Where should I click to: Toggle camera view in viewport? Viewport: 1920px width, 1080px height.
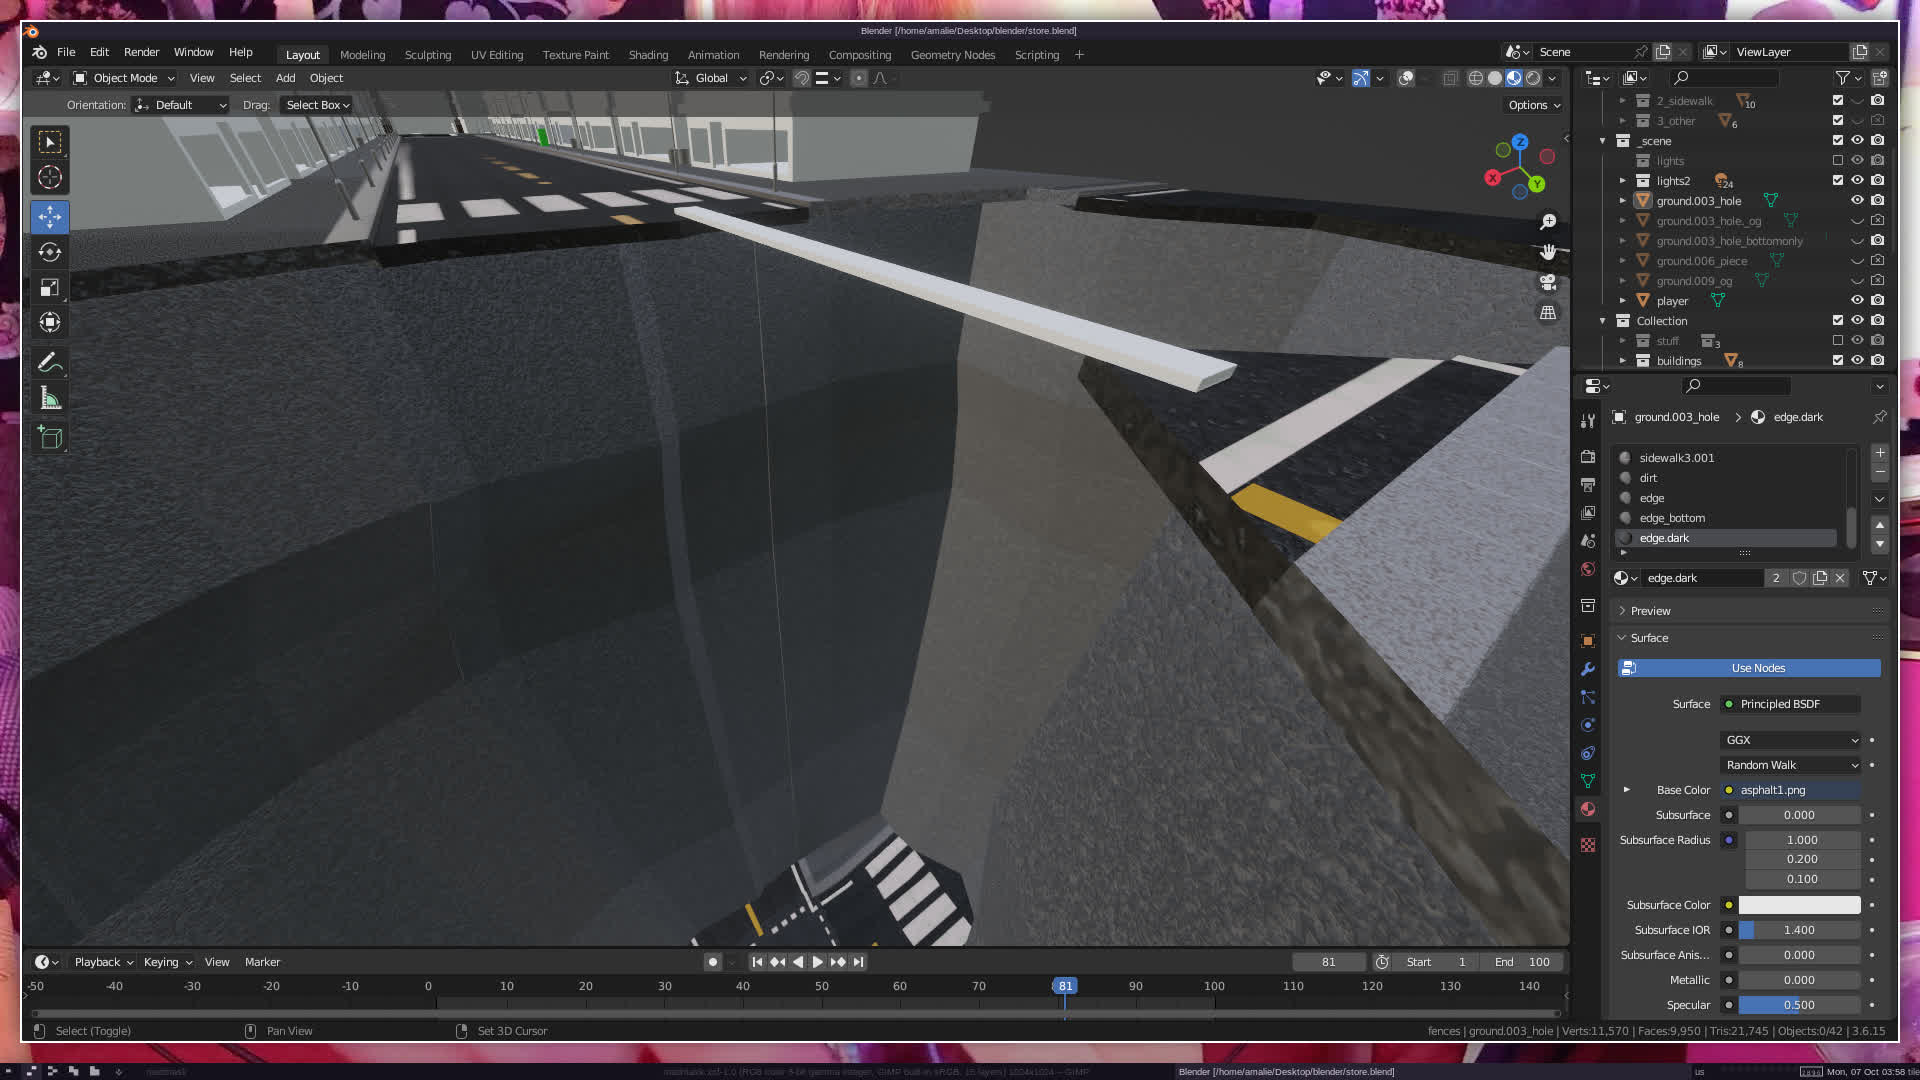click(x=1548, y=283)
